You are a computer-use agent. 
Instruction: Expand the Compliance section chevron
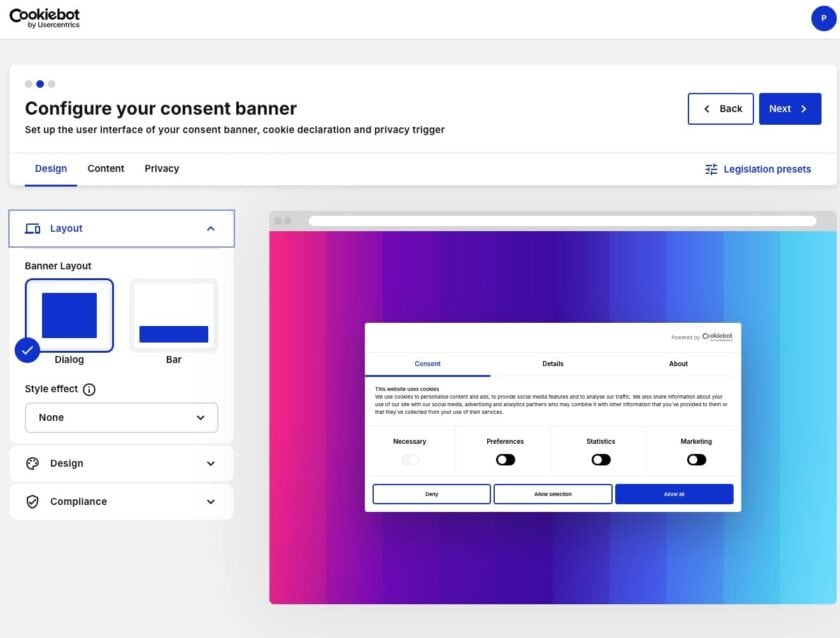[x=210, y=502]
